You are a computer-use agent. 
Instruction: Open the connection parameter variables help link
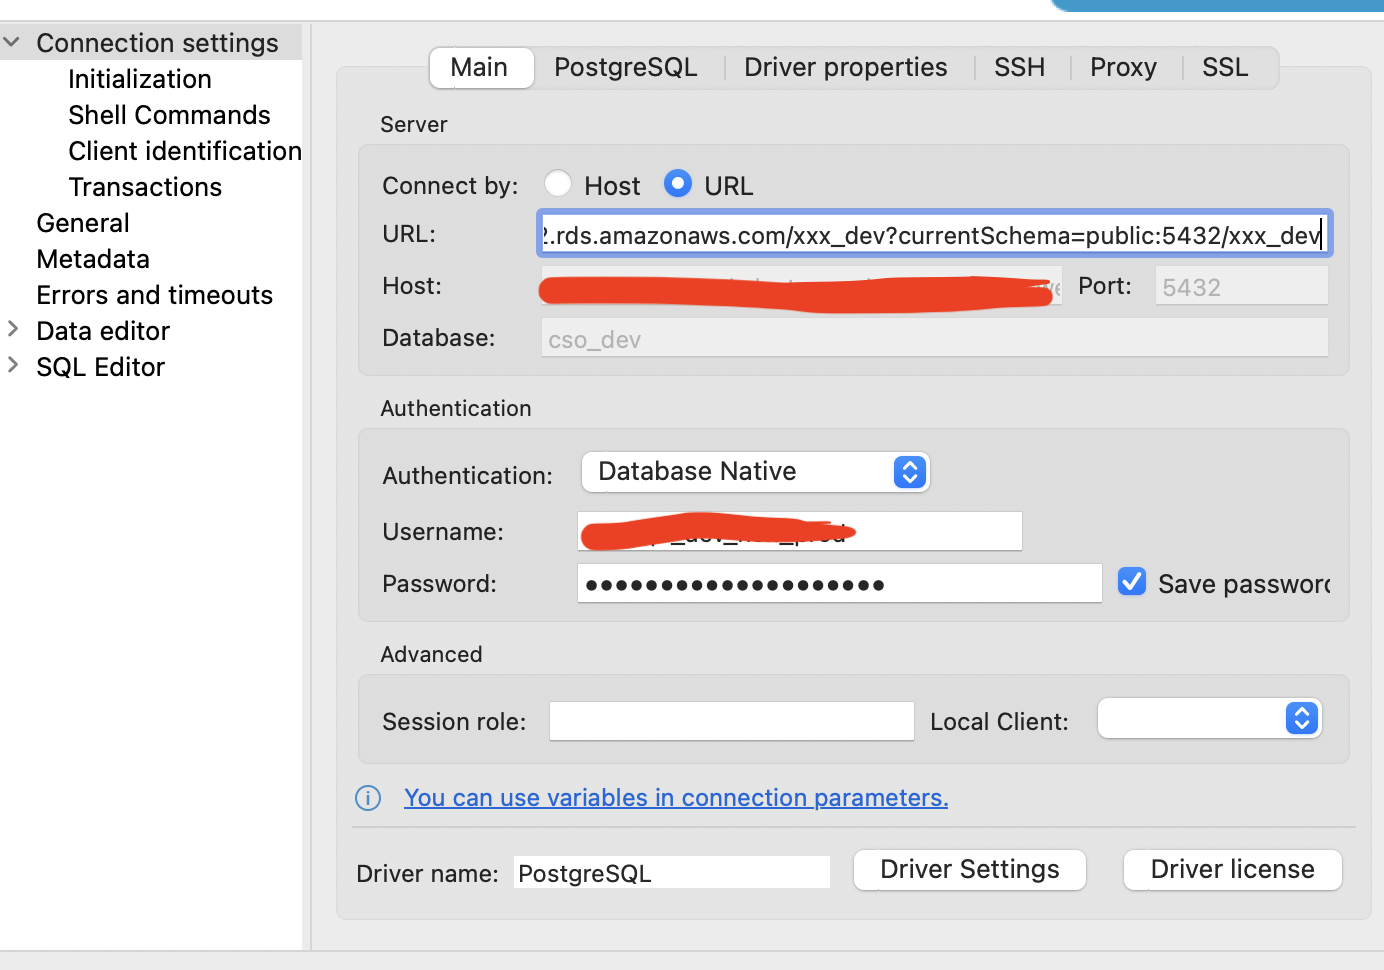[676, 797]
